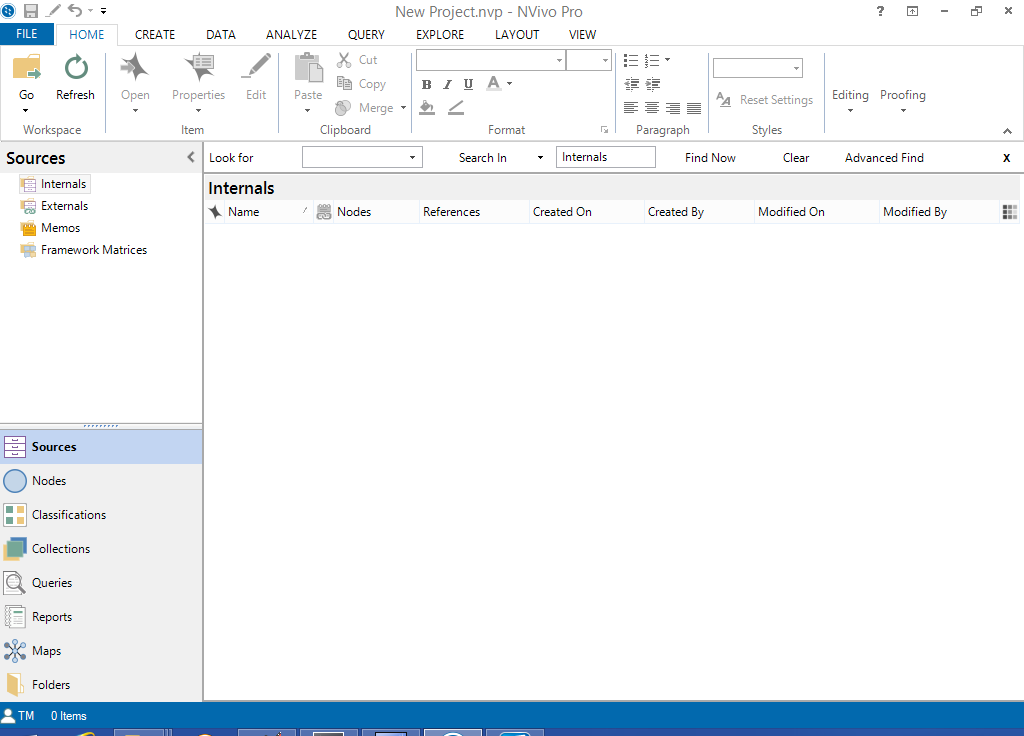
Task: Open the Queries navigation view
Action: [52, 583]
